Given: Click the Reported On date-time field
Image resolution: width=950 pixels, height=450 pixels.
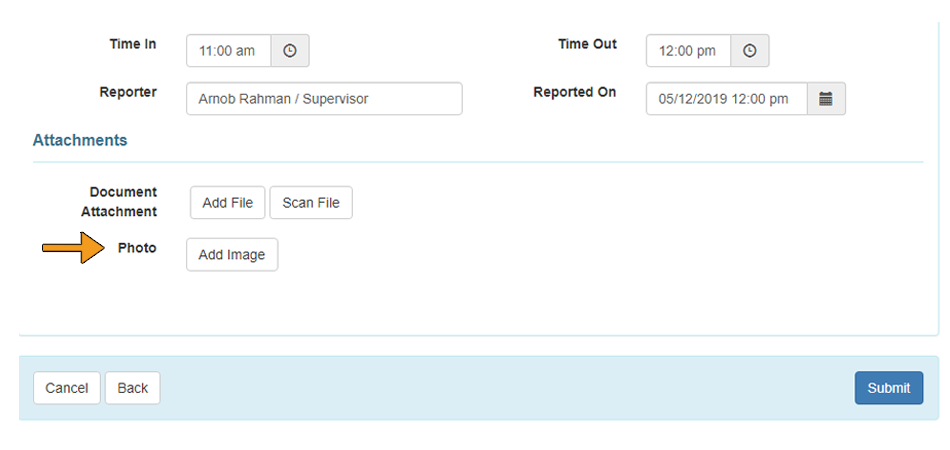Looking at the screenshot, I should [726, 99].
